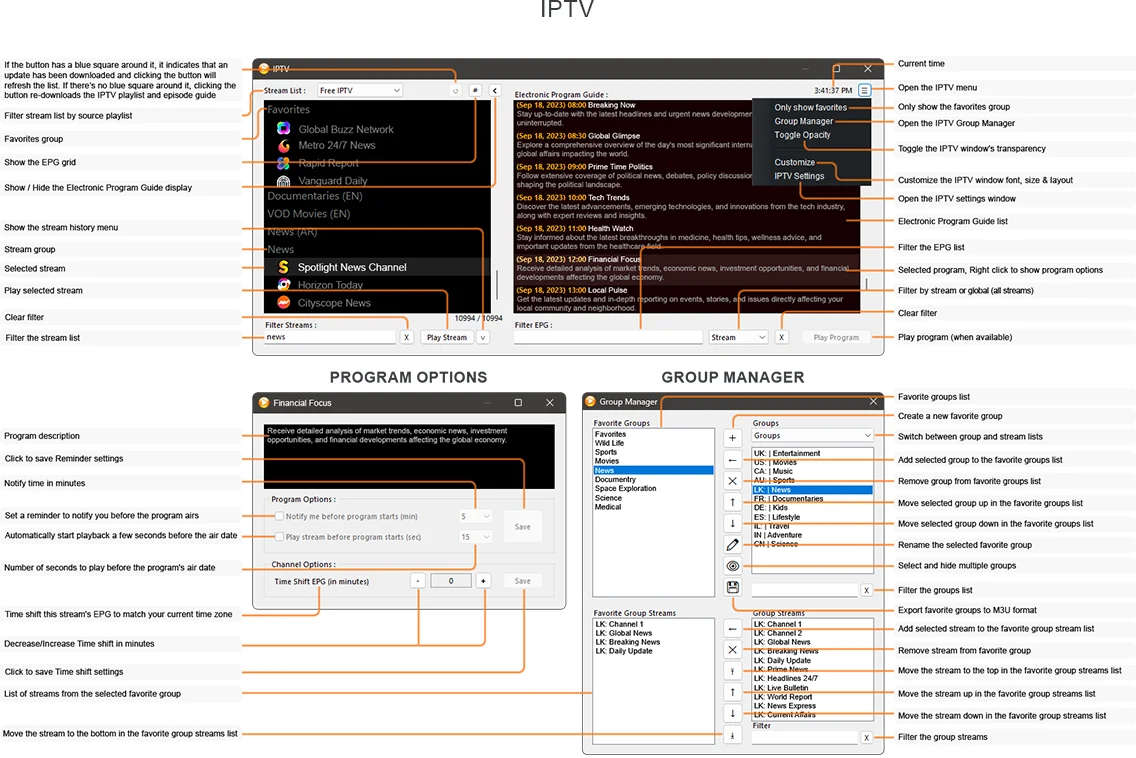The height and width of the screenshot is (758, 1136).
Task: Select Spotlight News Channel in stream list
Action: (351, 267)
